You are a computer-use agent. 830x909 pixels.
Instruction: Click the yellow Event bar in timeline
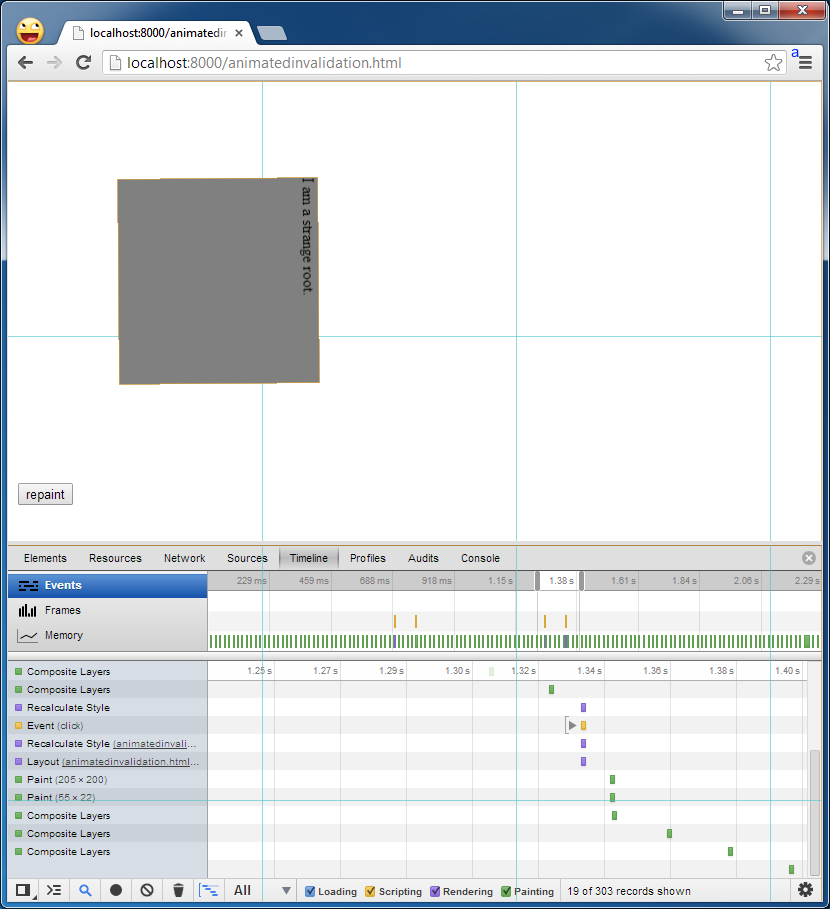click(584, 725)
